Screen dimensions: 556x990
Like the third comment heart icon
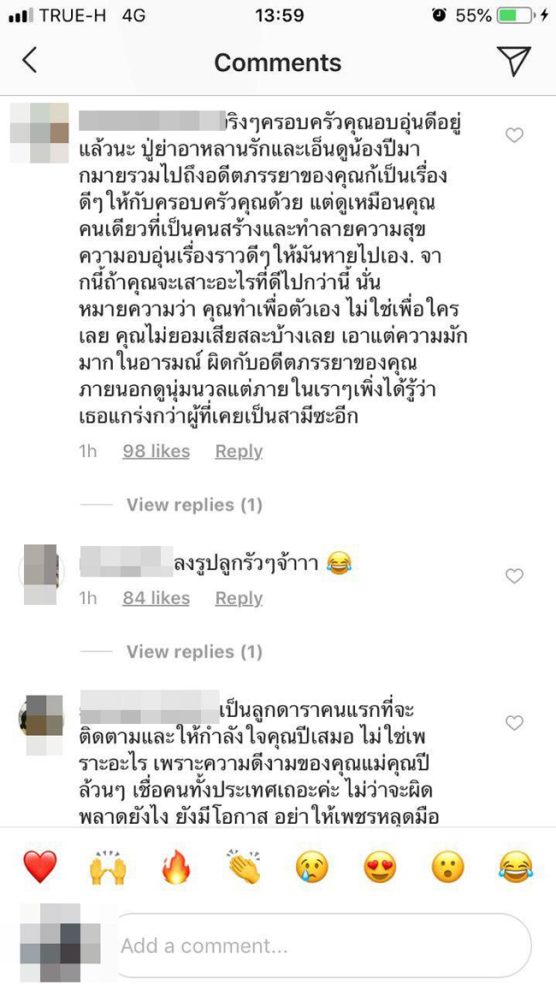[514, 723]
